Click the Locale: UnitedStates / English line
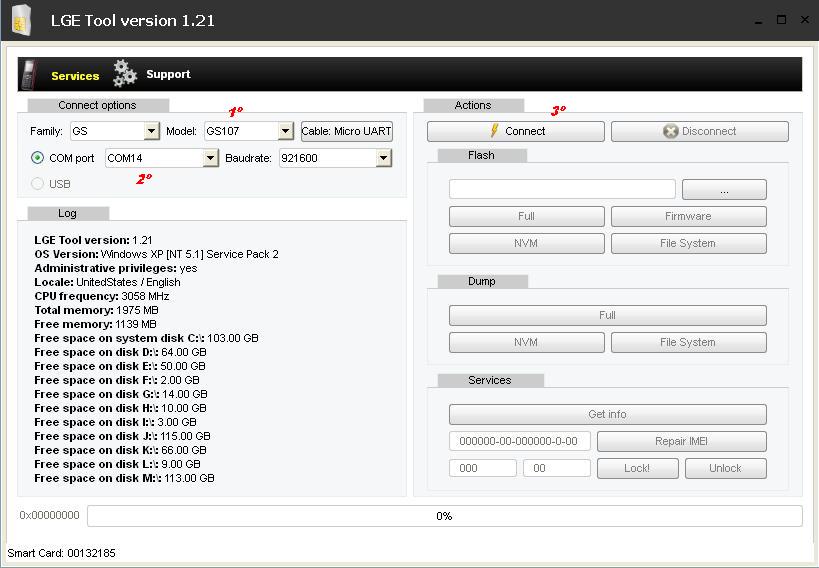 point(108,283)
